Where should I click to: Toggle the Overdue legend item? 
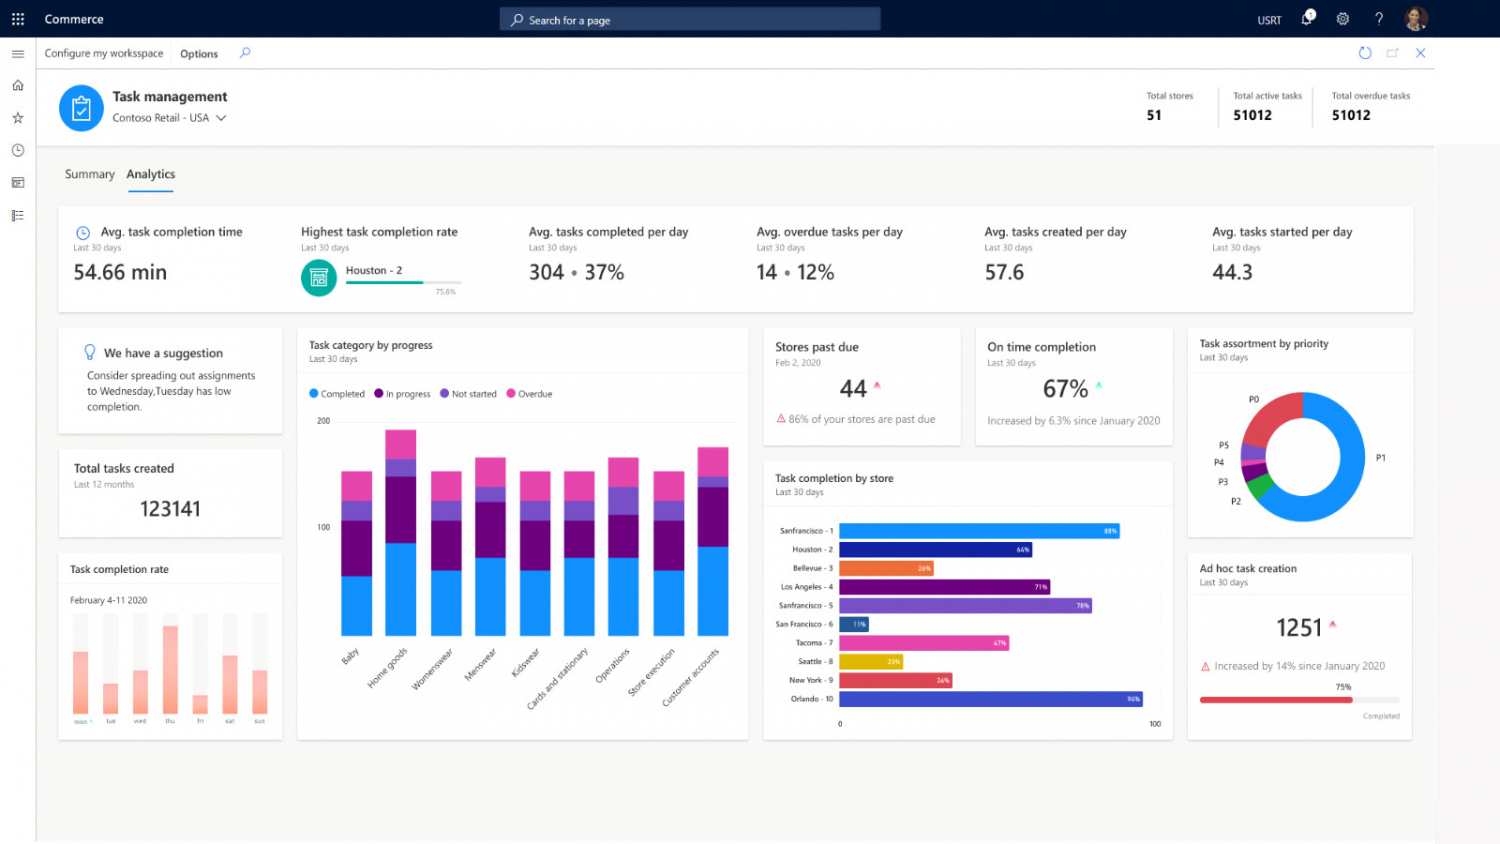(530, 394)
